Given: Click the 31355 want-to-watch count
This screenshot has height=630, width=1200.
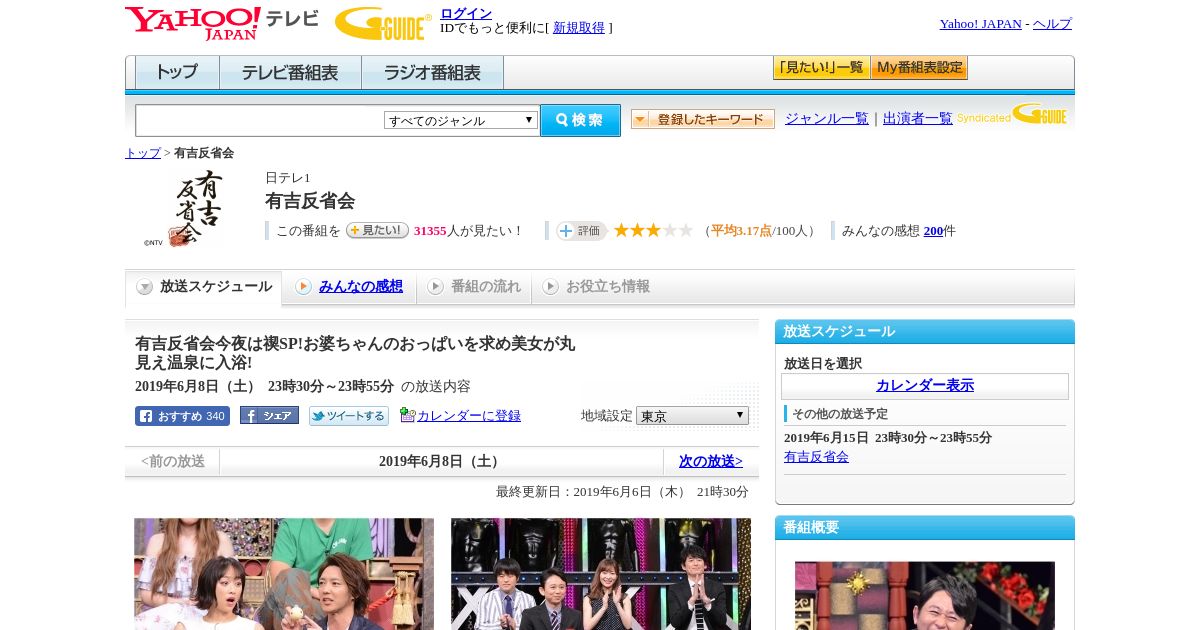Looking at the screenshot, I should 430,231.
